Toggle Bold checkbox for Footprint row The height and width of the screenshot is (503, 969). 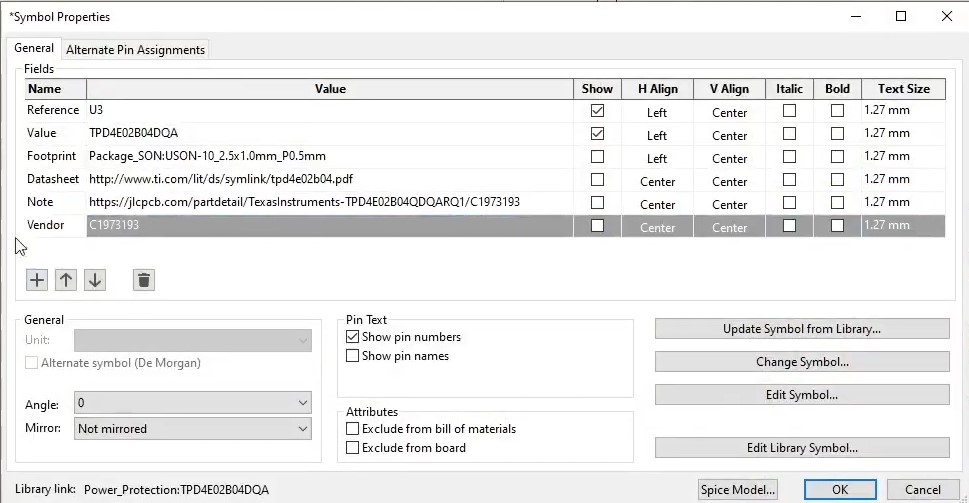837,156
